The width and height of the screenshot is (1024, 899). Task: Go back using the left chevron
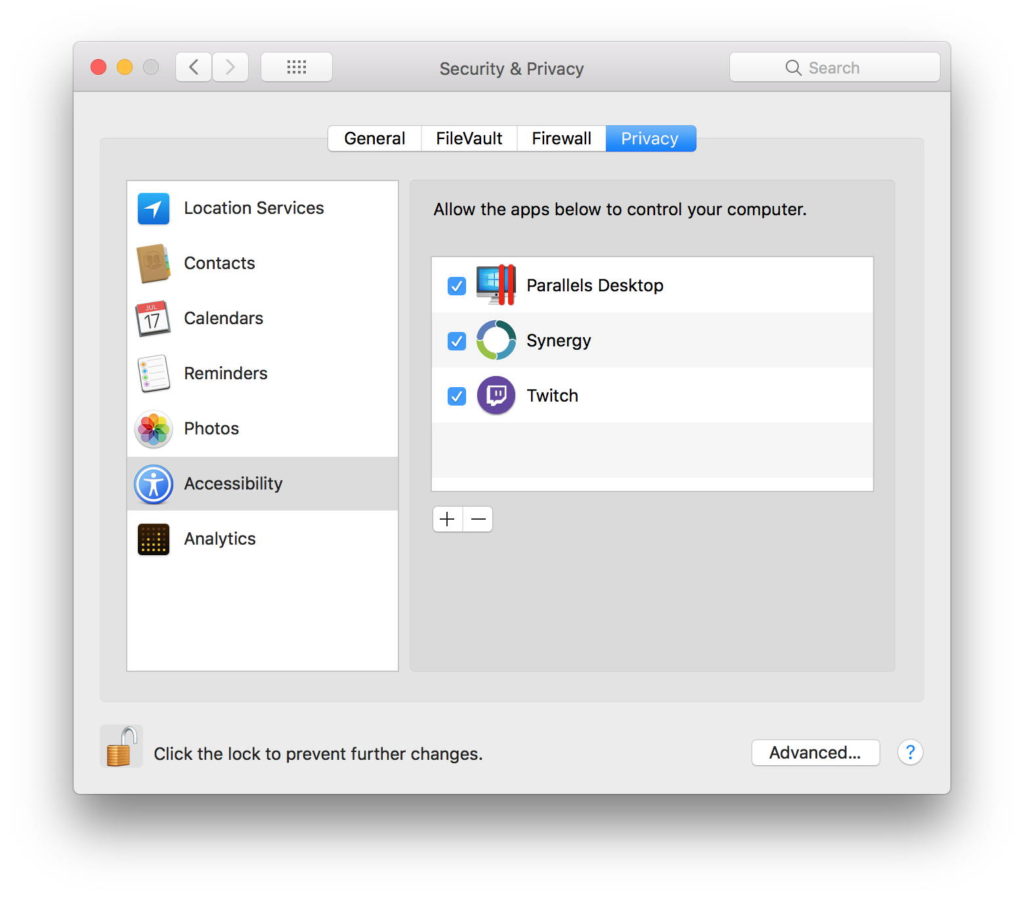(x=194, y=67)
